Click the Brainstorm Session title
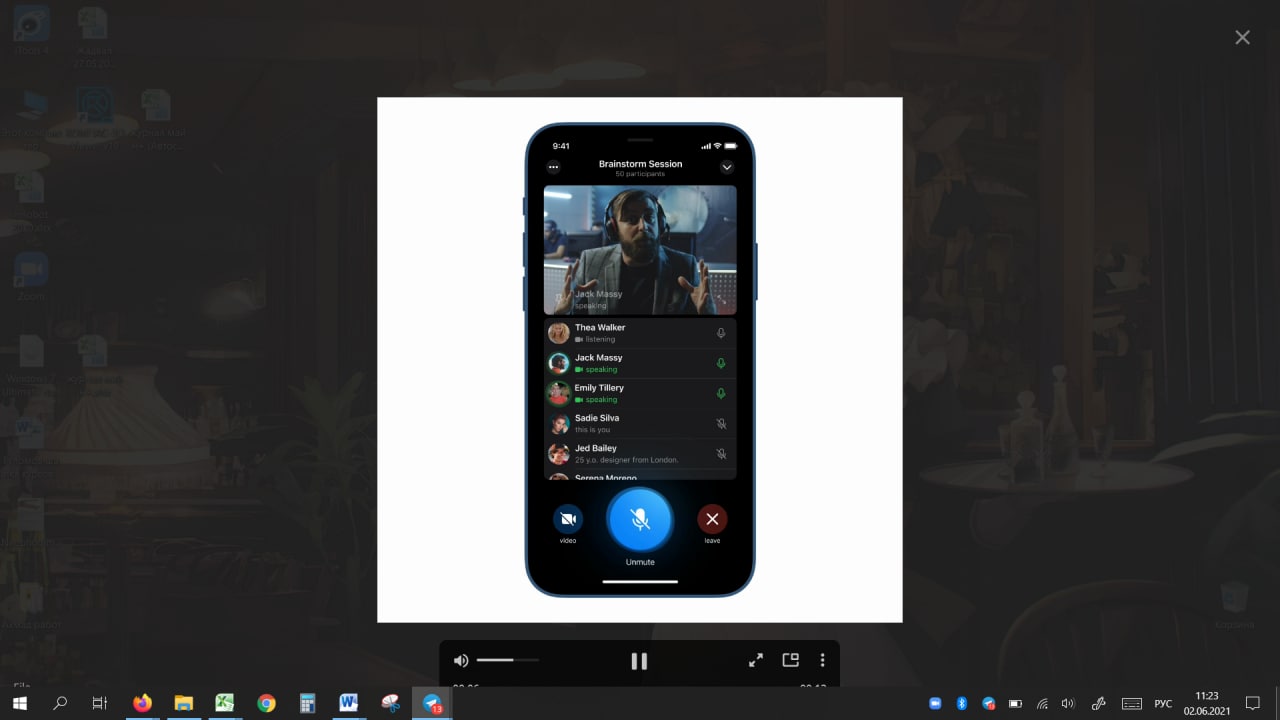The height and width of the screenshot is (720, 1280). click(x=640, y=164)
